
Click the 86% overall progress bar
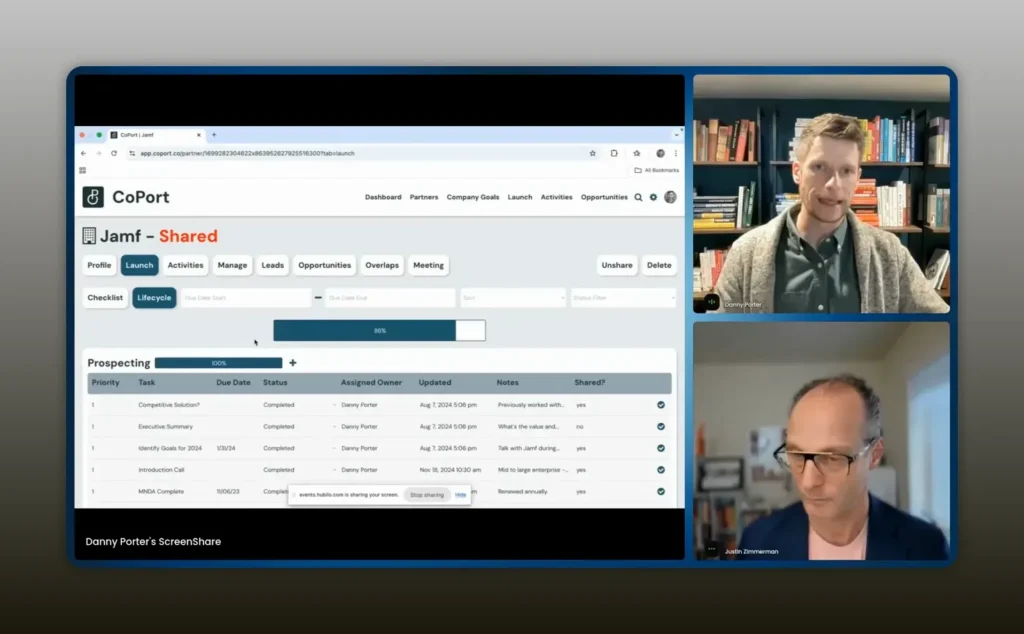(379, 331)
